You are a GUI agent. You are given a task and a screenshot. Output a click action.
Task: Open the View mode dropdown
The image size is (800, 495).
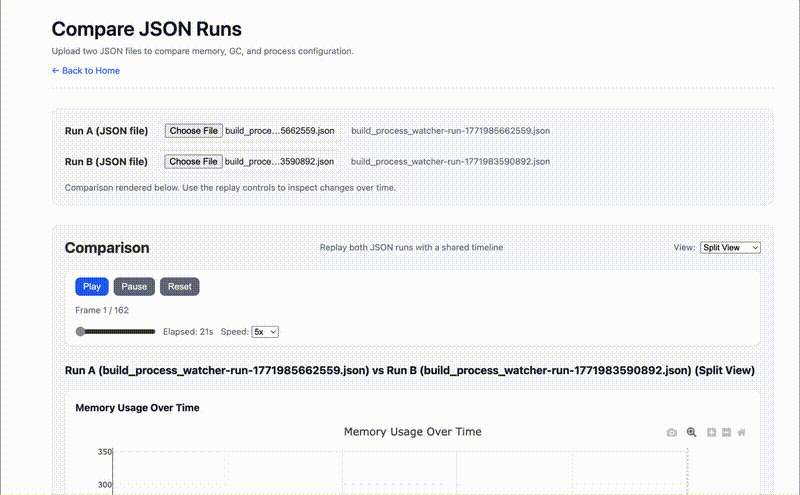click(730, 248)
